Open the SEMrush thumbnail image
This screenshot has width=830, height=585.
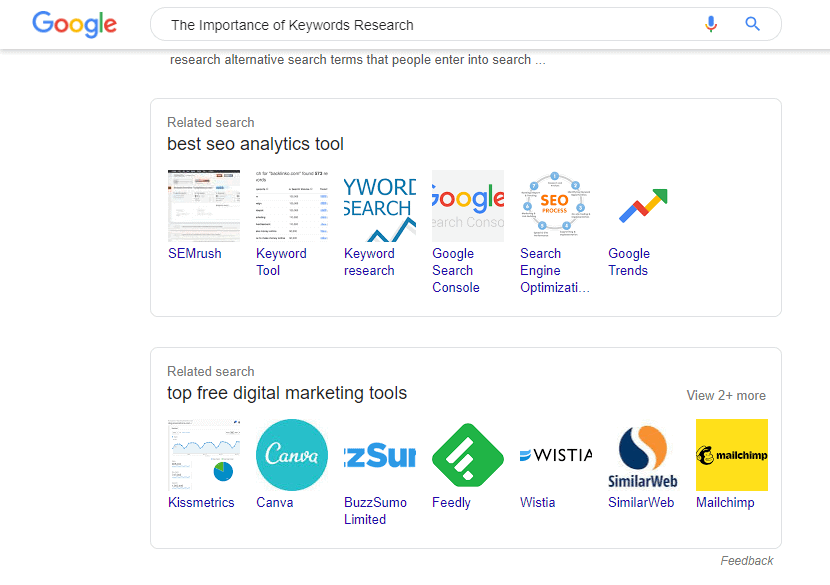point(204,206)
